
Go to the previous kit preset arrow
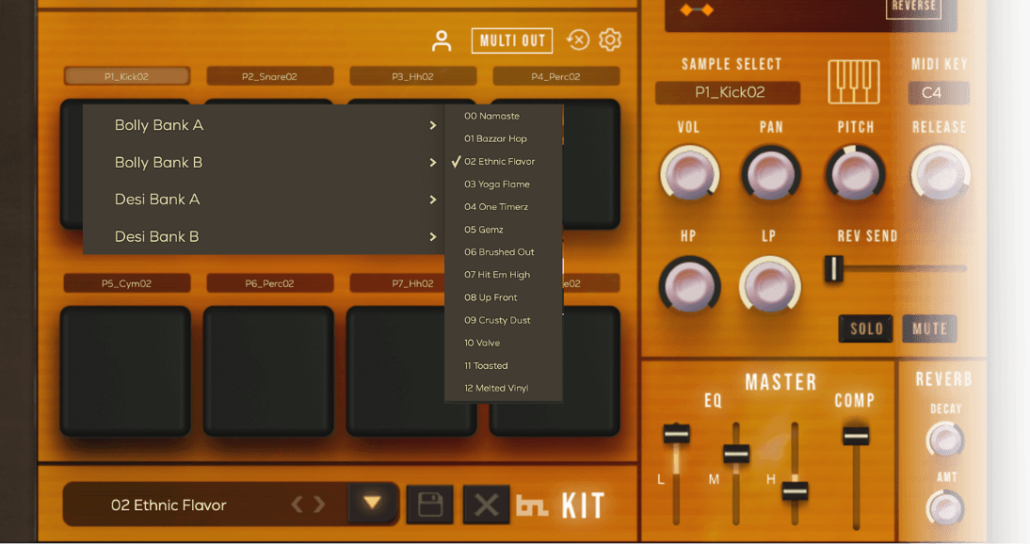pos(297,505)
